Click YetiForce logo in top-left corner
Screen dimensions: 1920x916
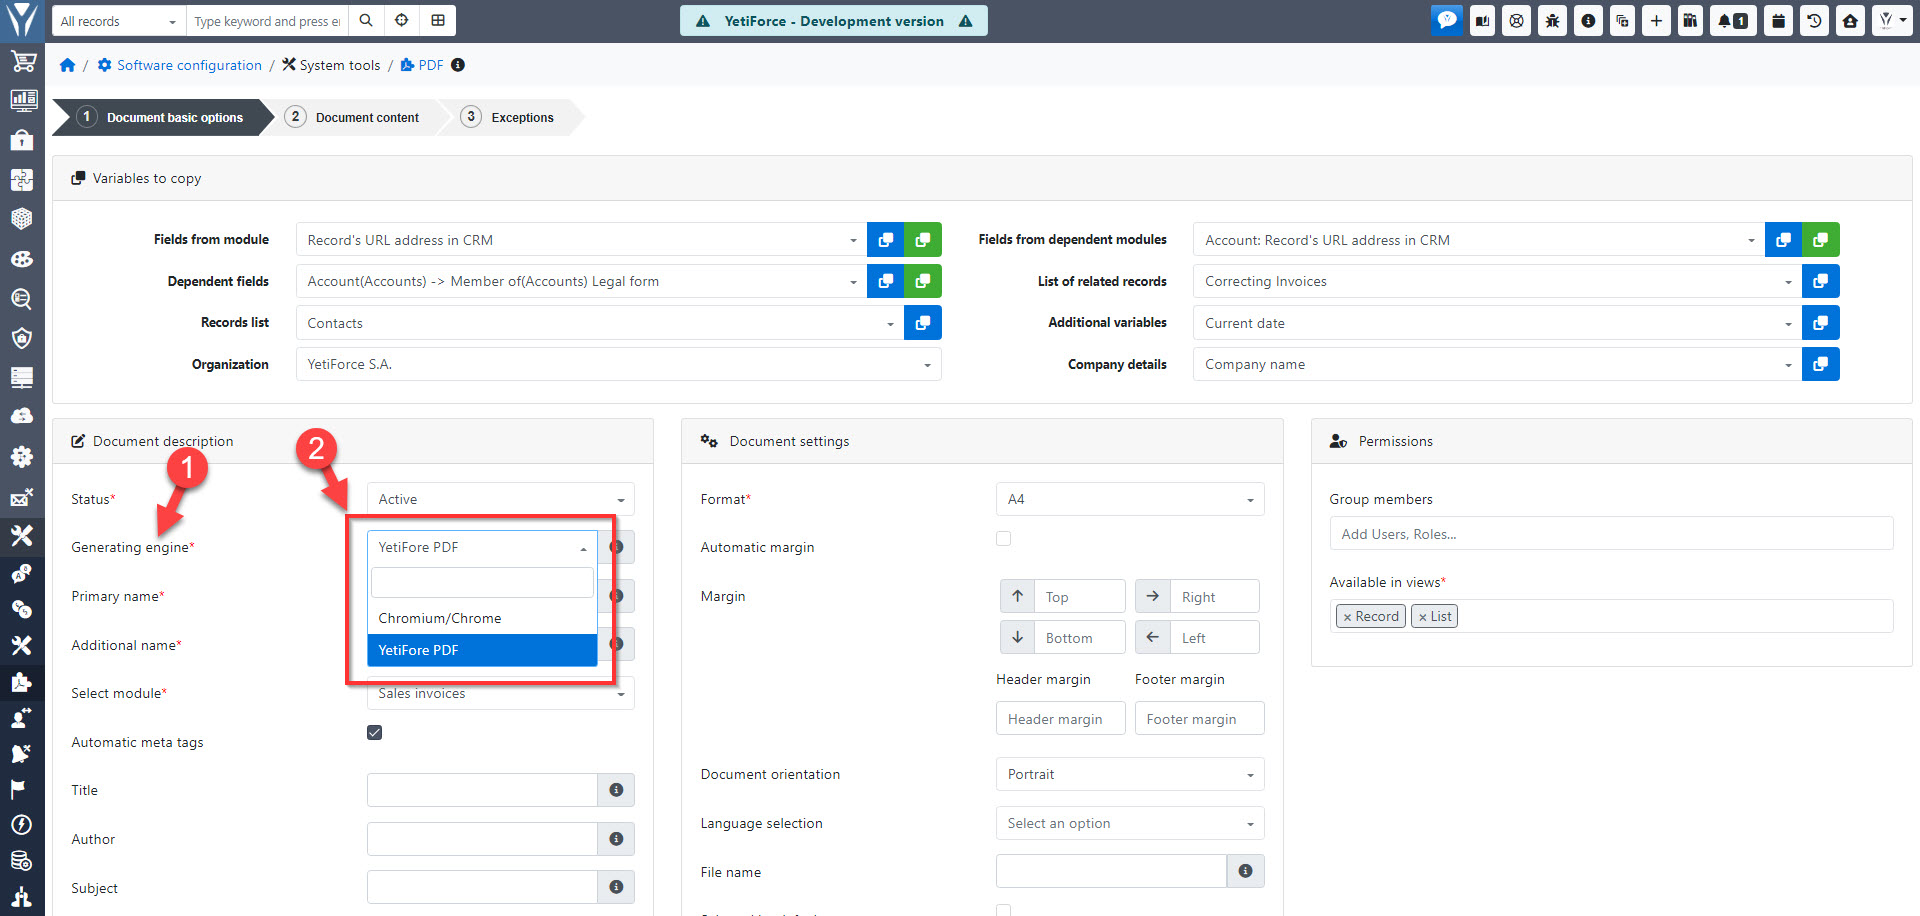click(x=22, y=20)
